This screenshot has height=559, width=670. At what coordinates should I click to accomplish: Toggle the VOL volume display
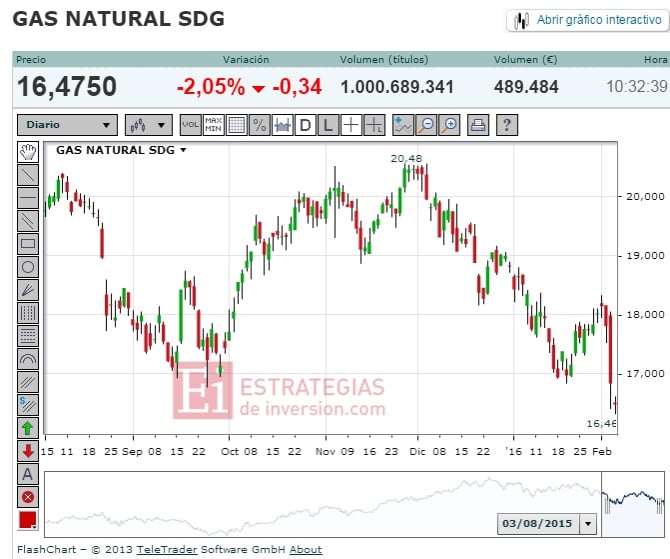tap(191, 125)
